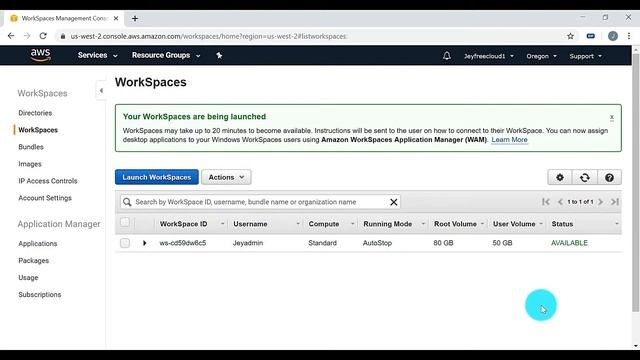
Task: Click the browser extension icon
Action: click(591, 36)
